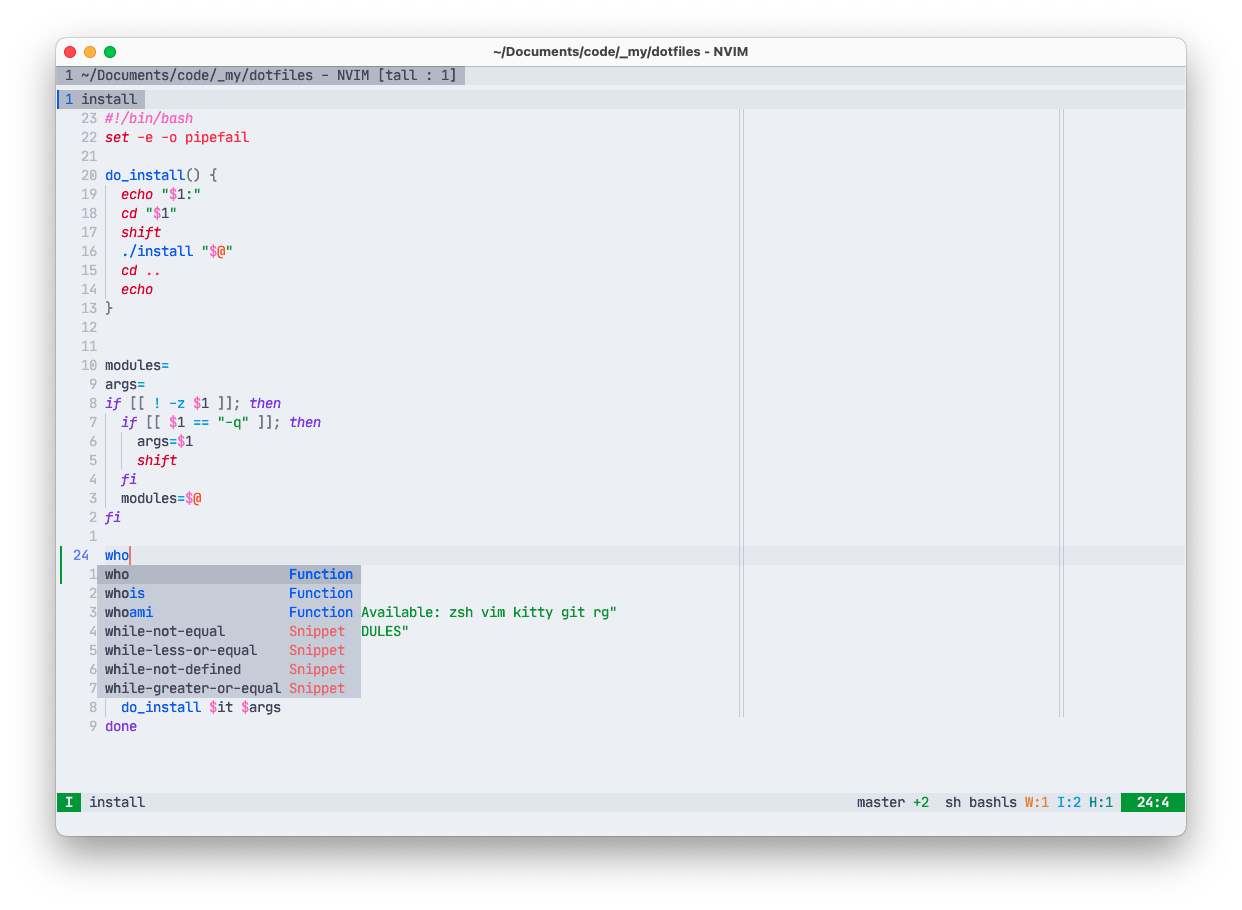Choose the while-less-or-equal snippet
Viewport: 1242px width, 910px height.
coord(229,650)
